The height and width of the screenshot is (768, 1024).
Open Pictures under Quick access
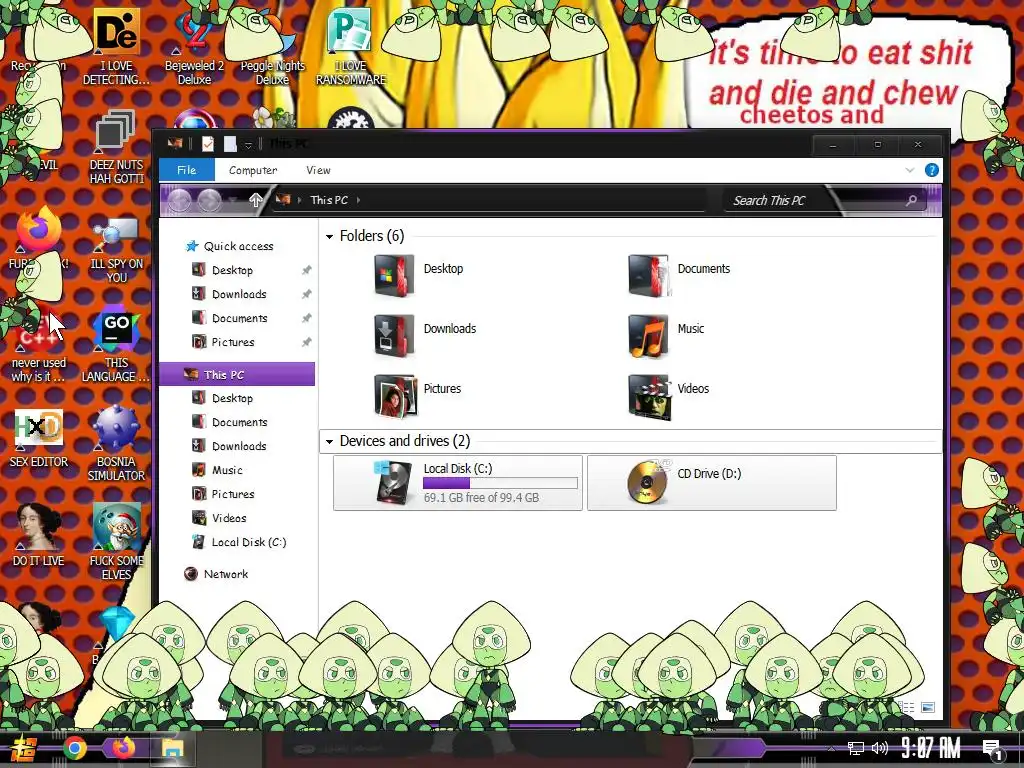(x=223, y=342)
